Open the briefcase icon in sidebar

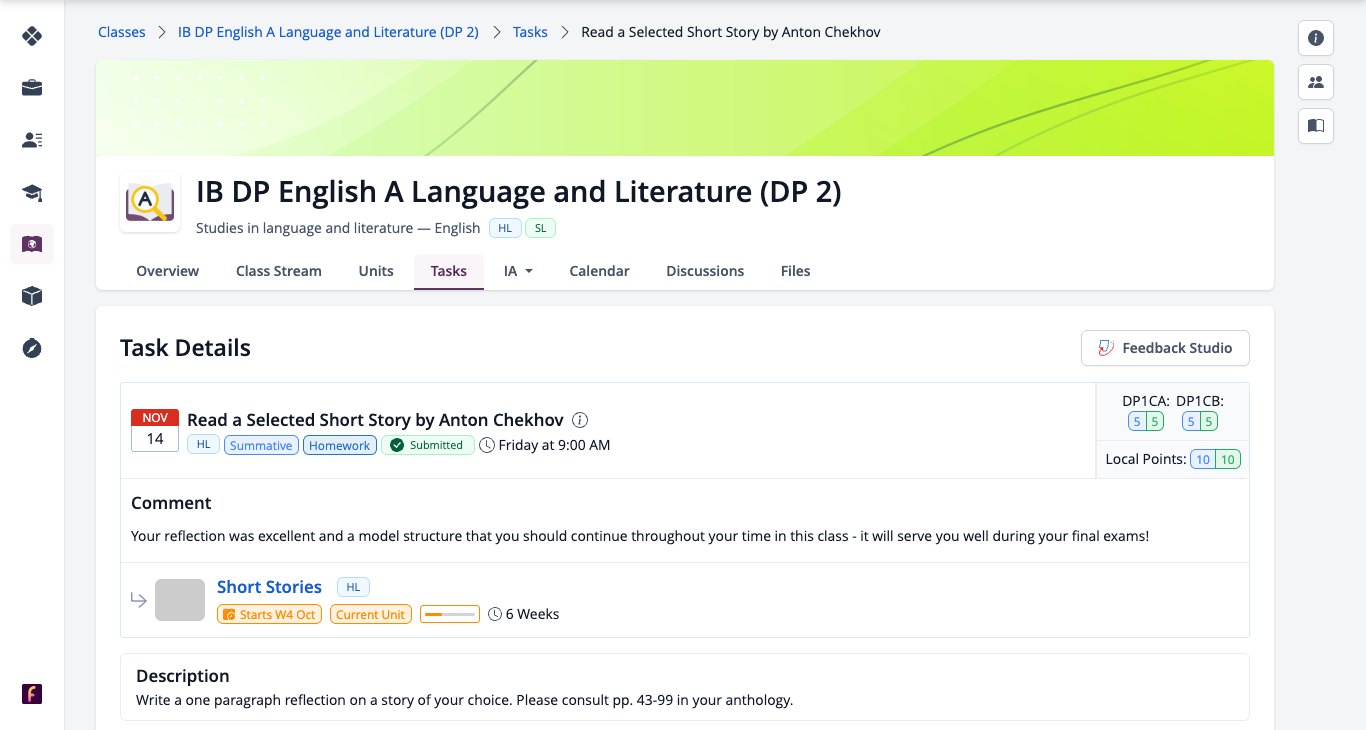pos(32,88)
